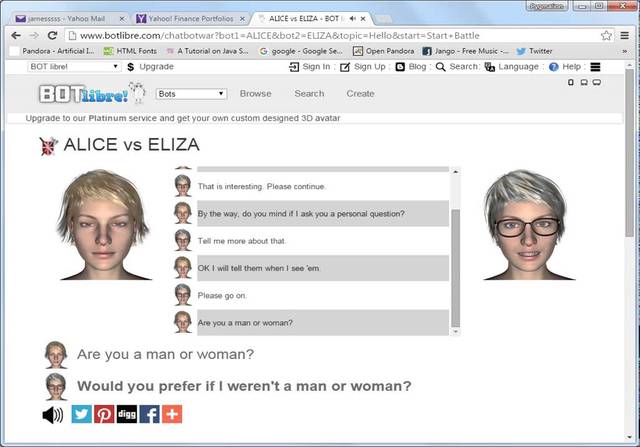Share on Pinterest icon
The width and height of the screenshot is (640, 447).
(104, 414)
